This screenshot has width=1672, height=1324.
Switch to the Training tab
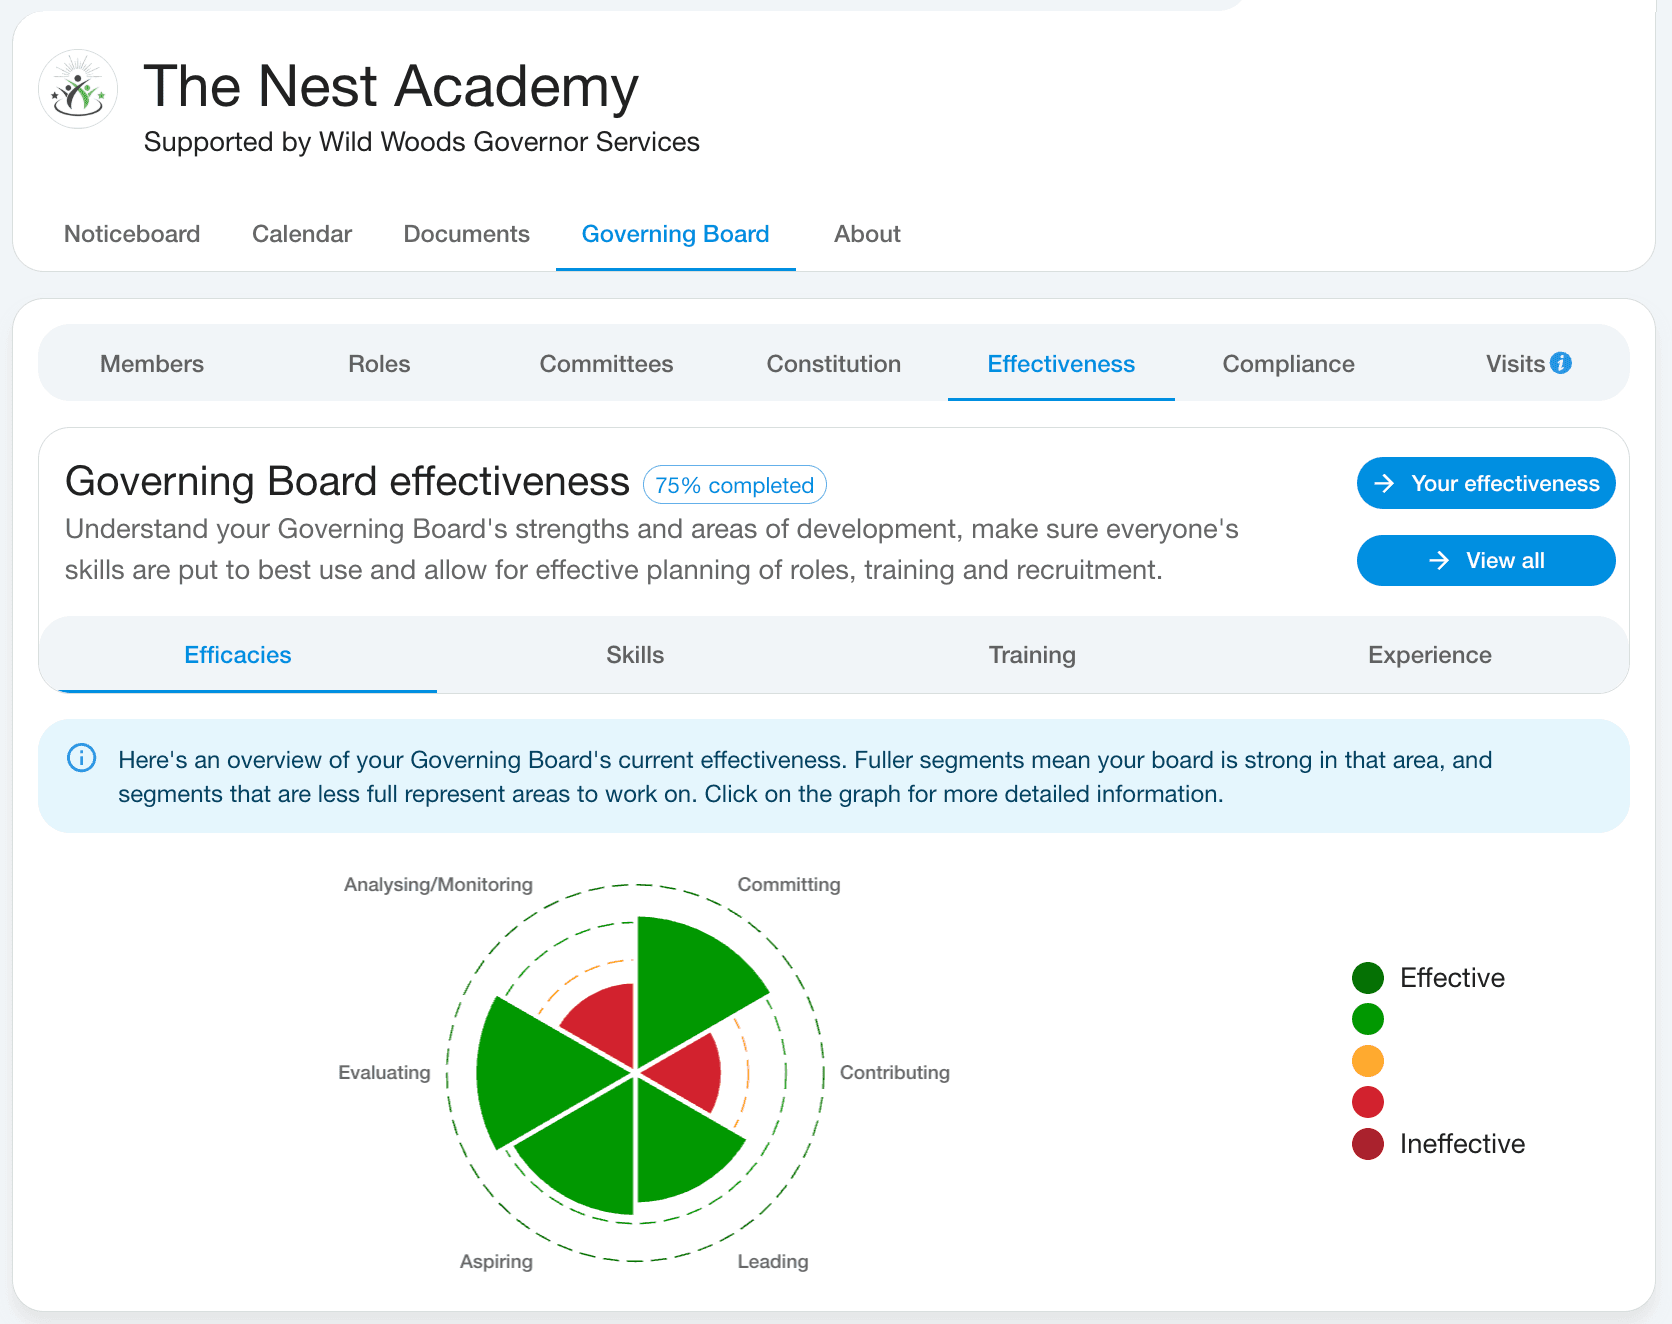point(1032,655)
